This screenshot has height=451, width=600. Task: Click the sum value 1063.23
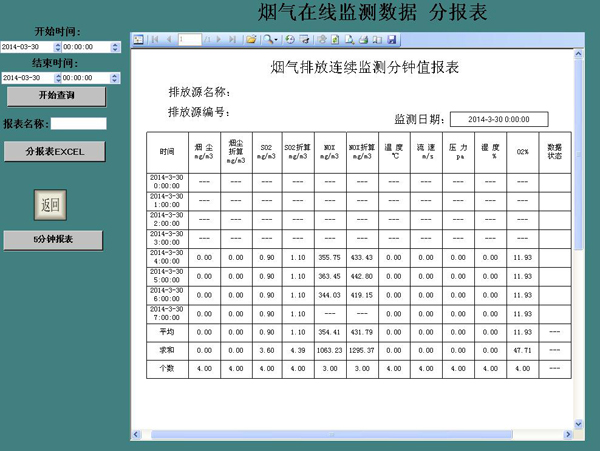click(329, 350)
